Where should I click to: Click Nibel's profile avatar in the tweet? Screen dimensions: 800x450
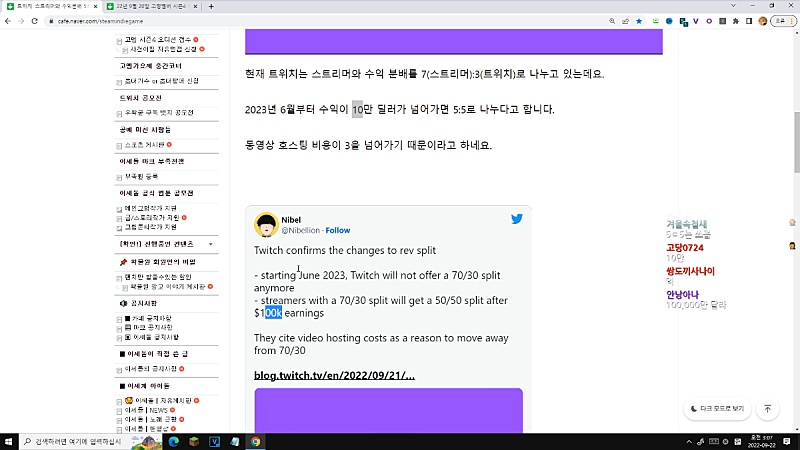coord(266,224)
